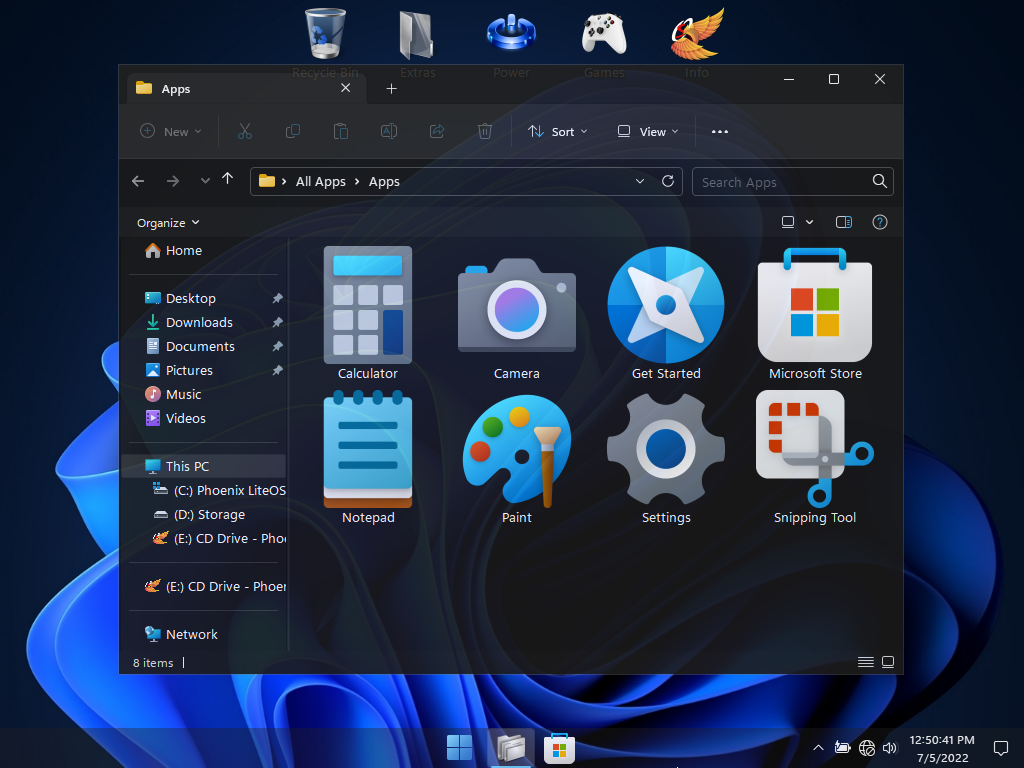This screenshot has height=768, width=1024.
Task: Click the Cut scissors toolbar icon
Action: tap(245, 131)
